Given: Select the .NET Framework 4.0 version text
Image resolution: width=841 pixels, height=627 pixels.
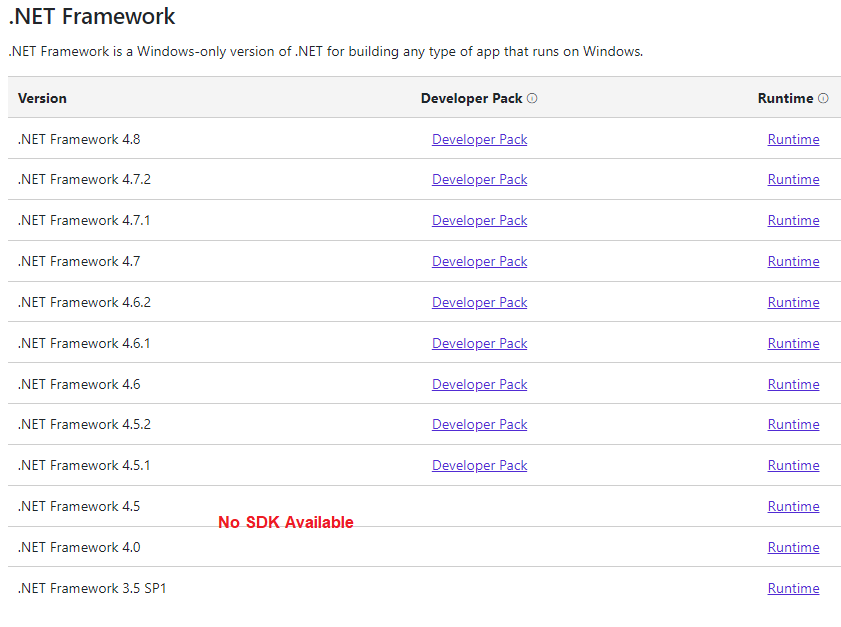Looking at the screenshot, I should (79, 548).
